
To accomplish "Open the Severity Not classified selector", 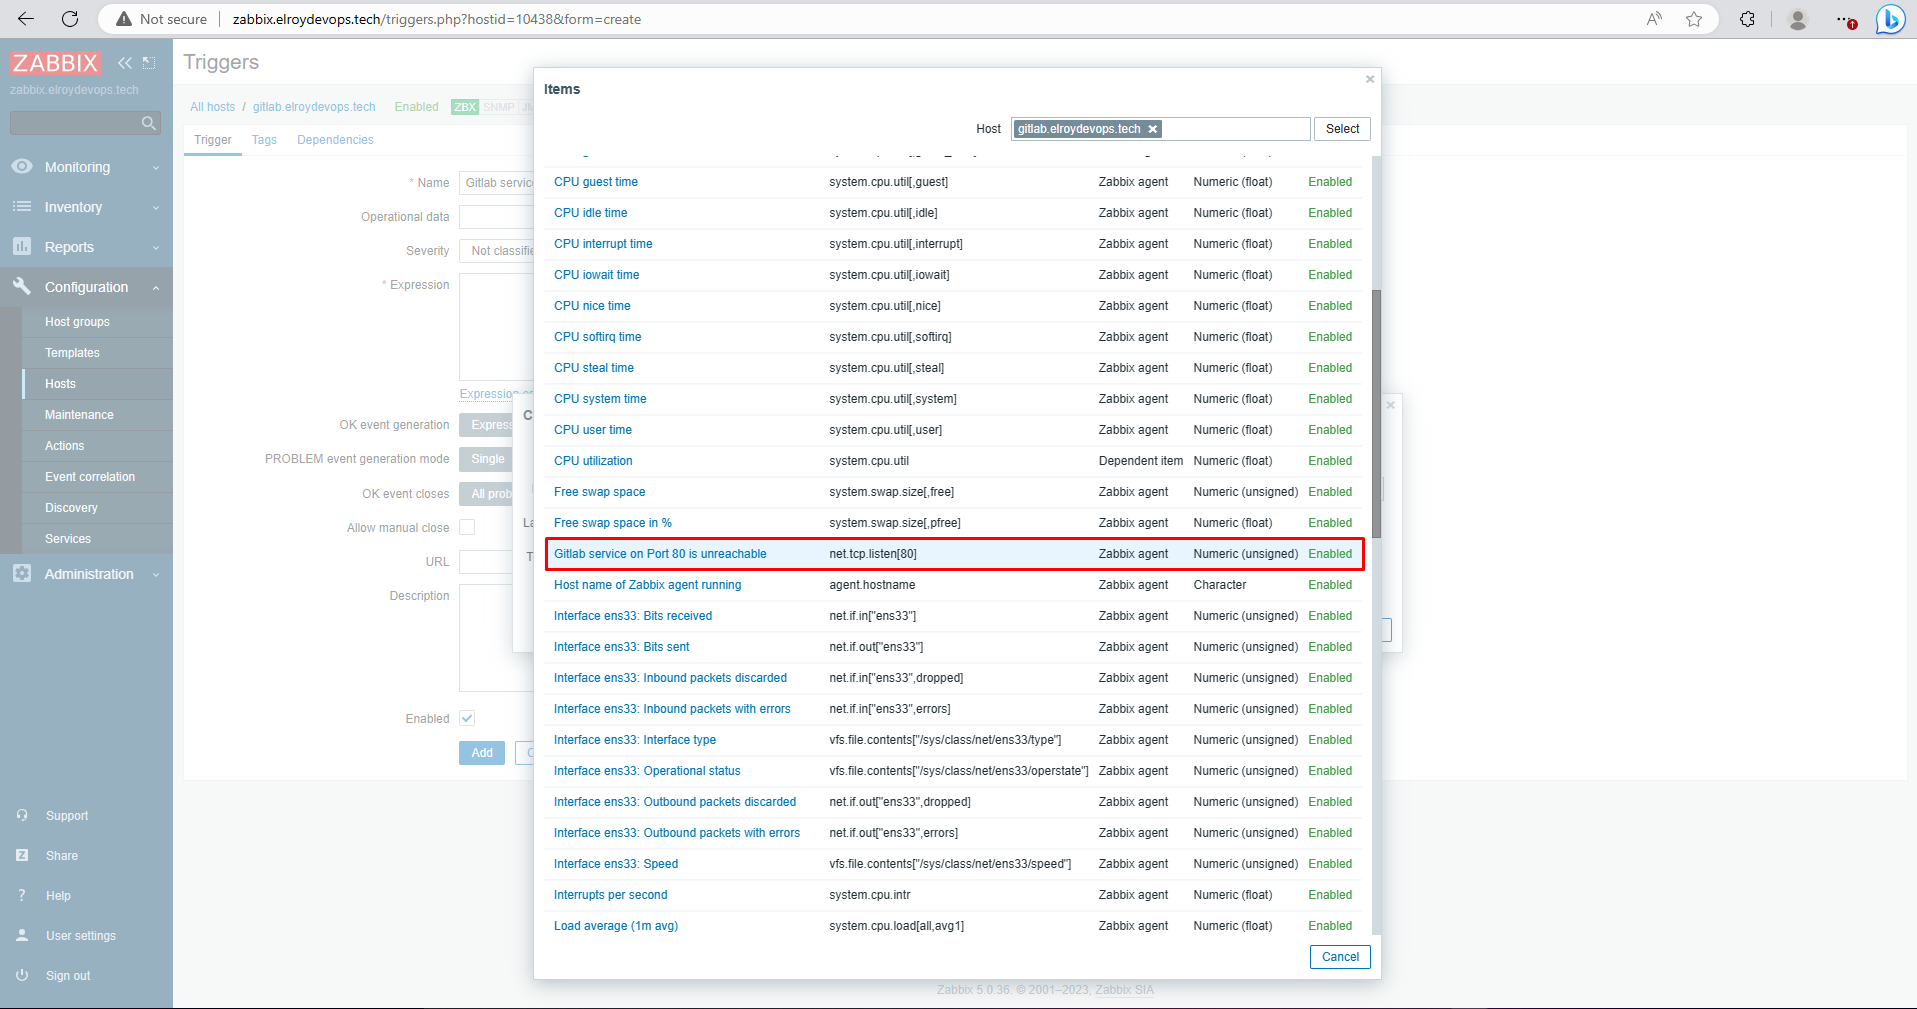I will pos(497,251).
